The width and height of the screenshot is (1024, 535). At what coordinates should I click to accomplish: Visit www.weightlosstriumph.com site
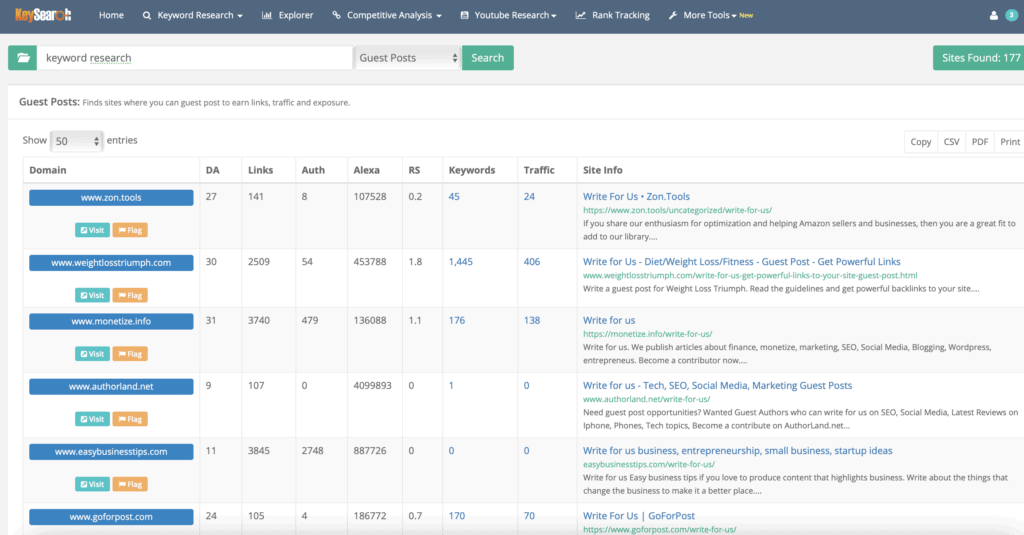tap(92, 295)
